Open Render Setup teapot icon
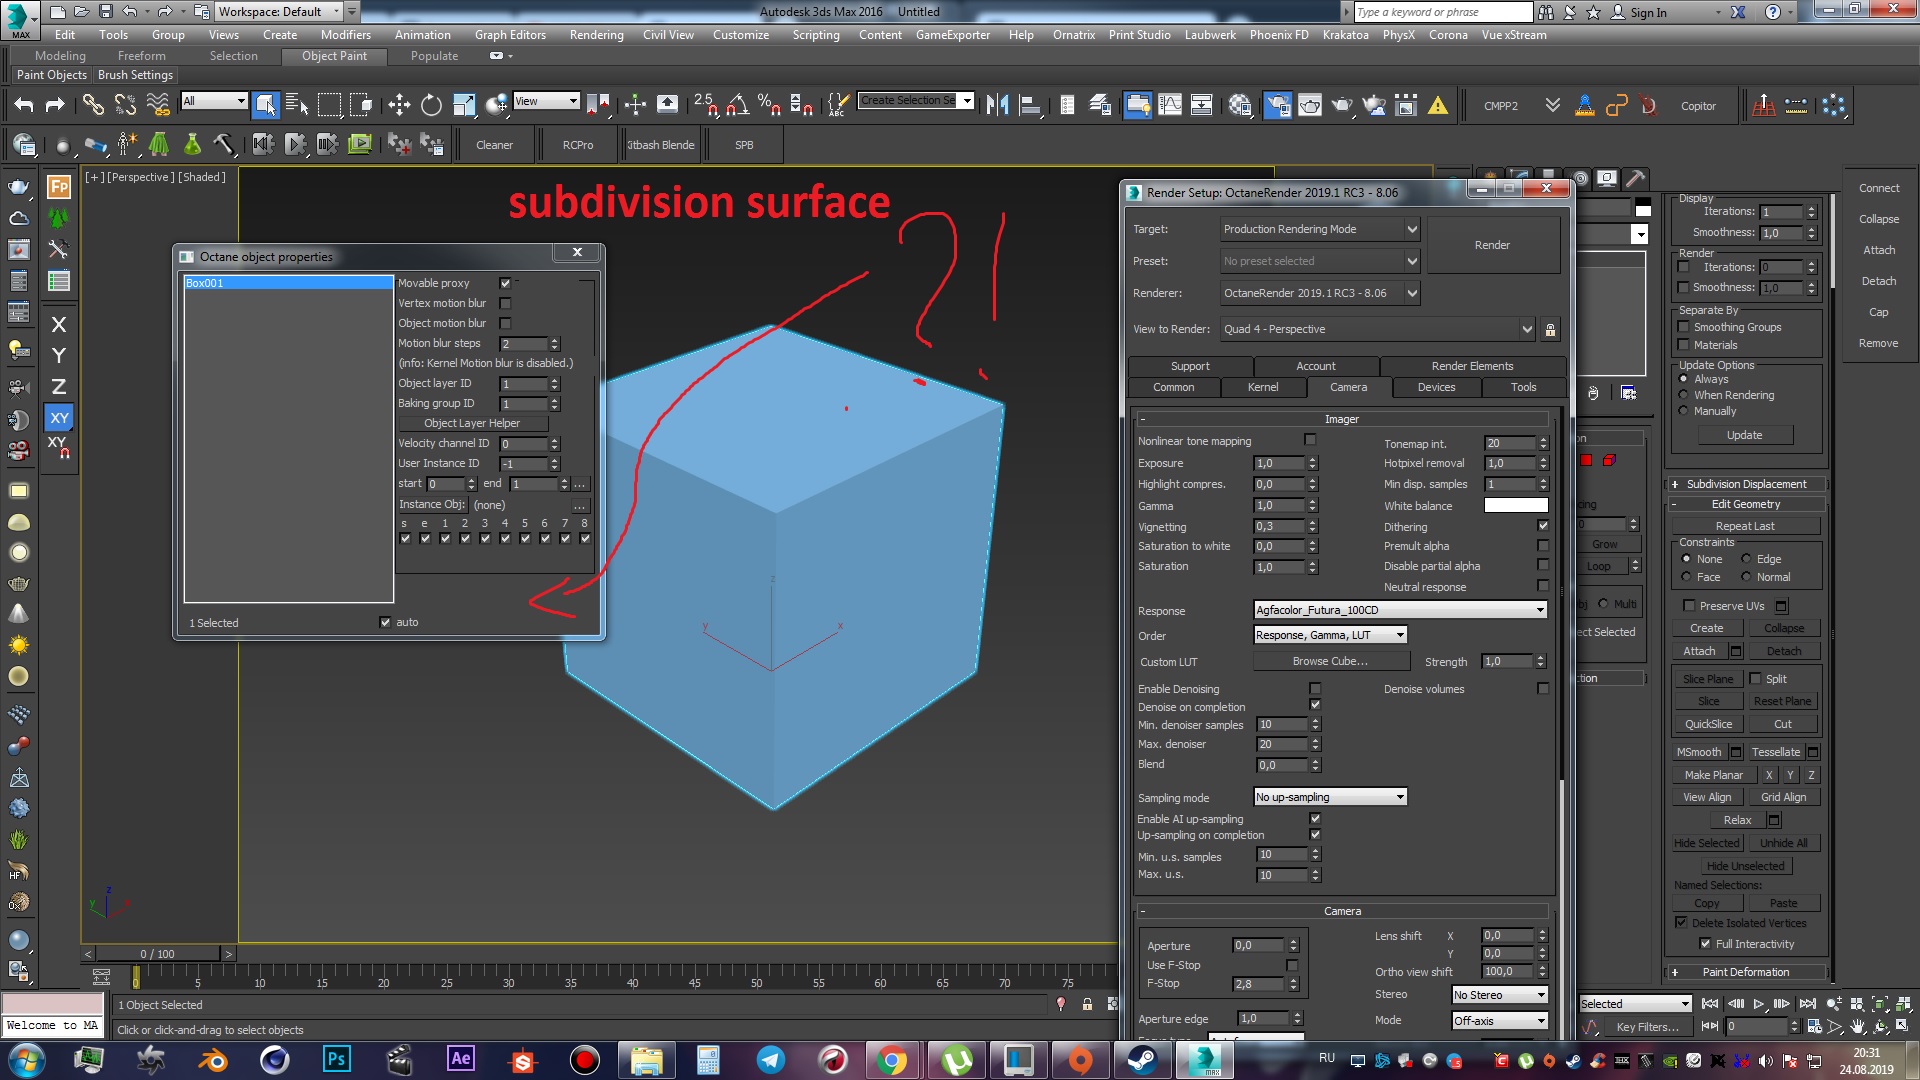 click(x=1278, y=105)
